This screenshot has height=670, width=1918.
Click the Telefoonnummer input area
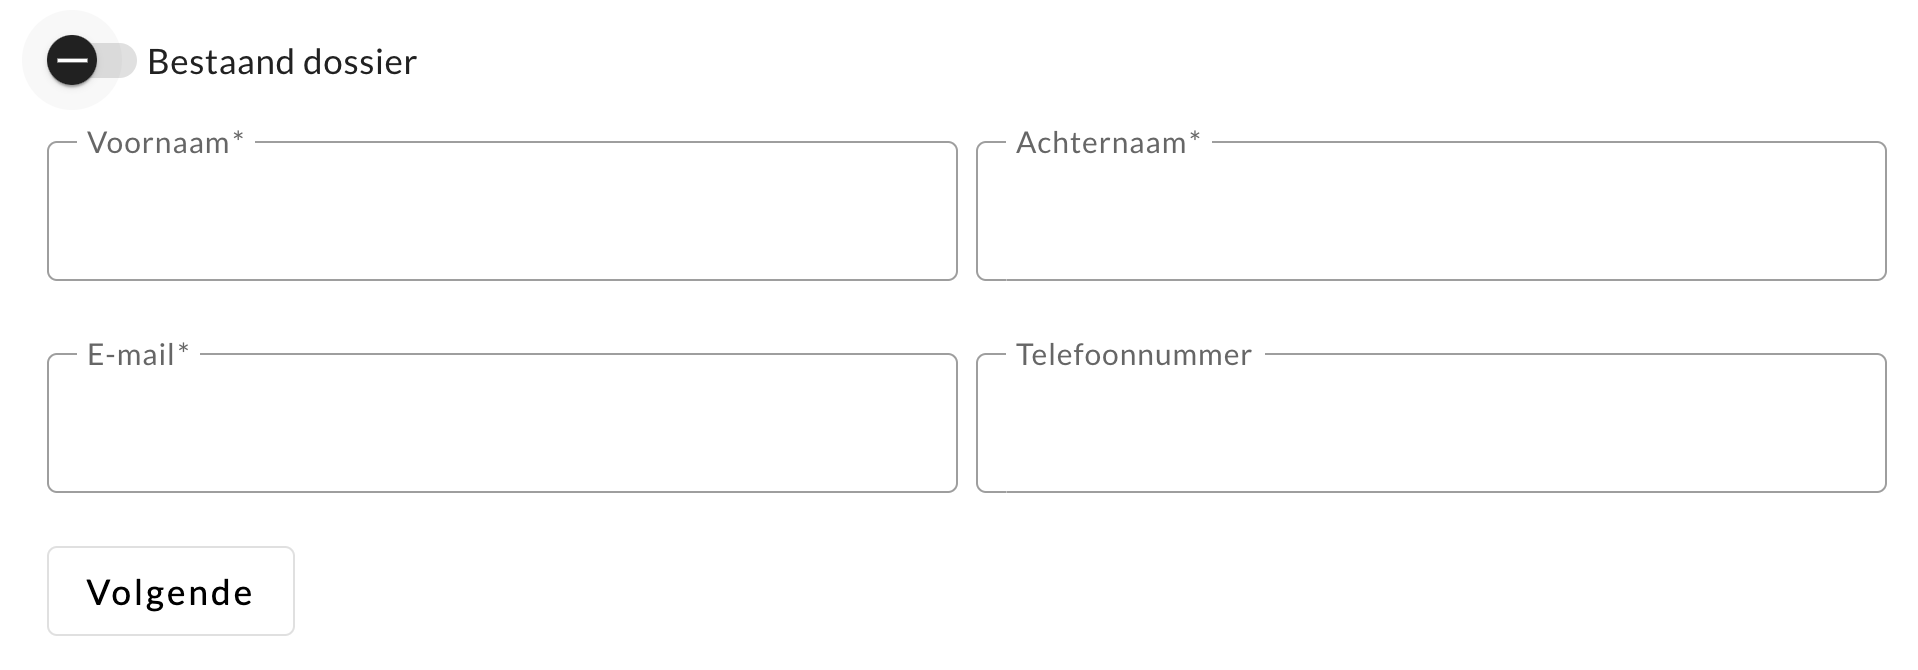point(1430,424)
